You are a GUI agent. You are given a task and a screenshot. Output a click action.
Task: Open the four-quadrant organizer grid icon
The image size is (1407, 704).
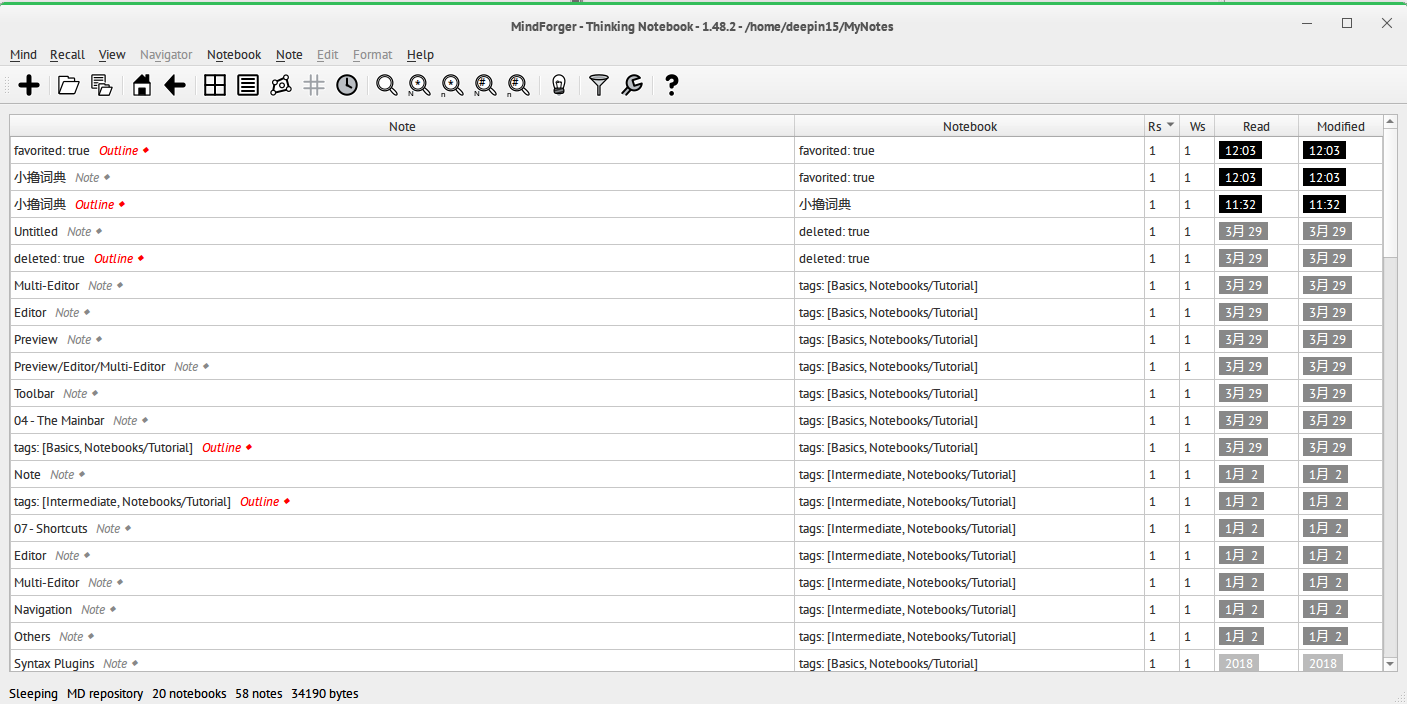pyautogui.click(x=215, y=86)
